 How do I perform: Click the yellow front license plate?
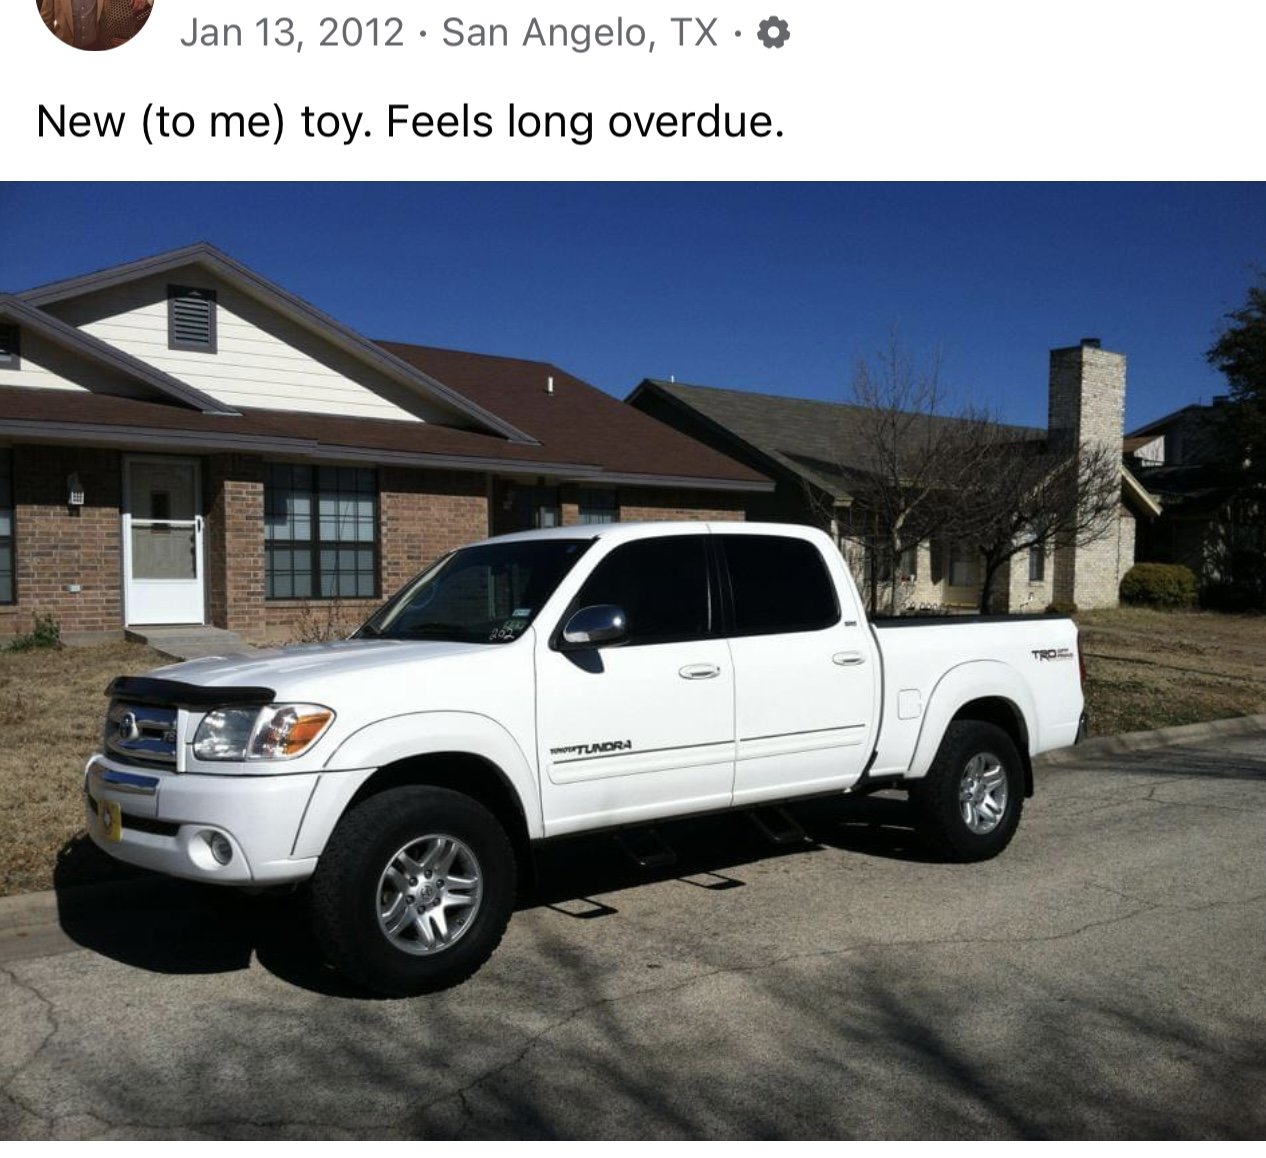click(110, 819)
